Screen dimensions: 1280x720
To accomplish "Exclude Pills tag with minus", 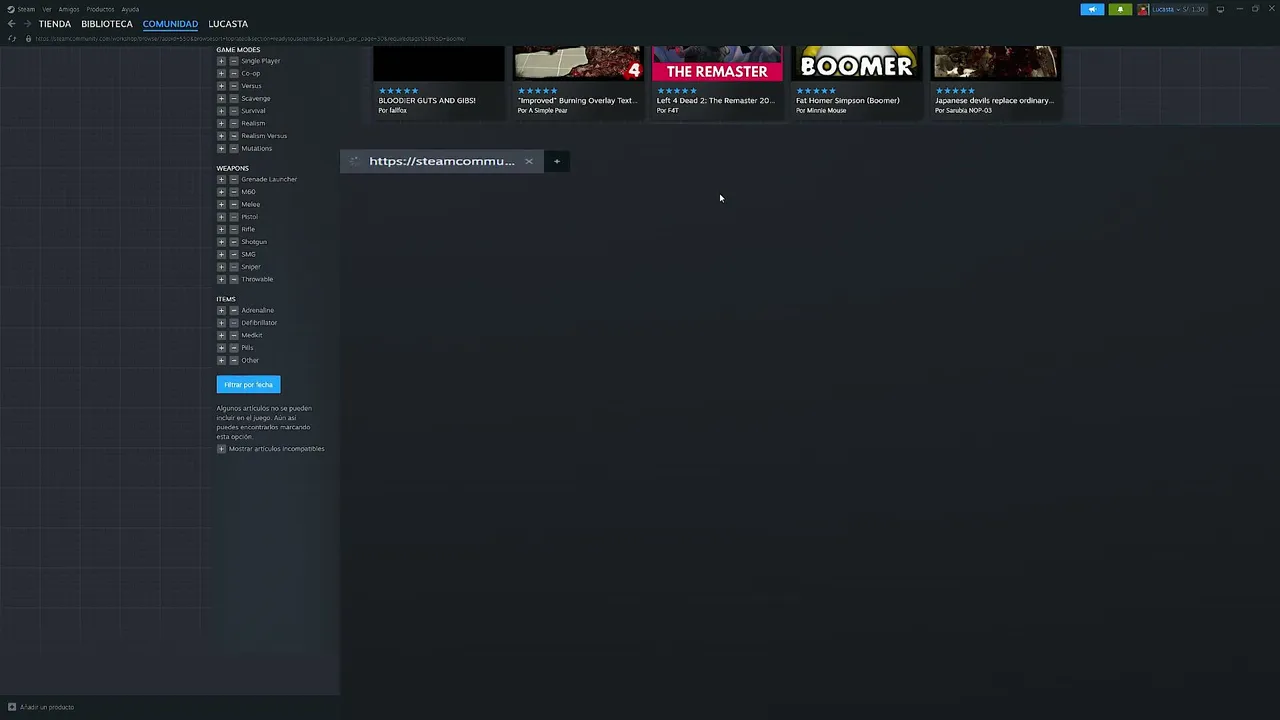I will pos(234,348).
